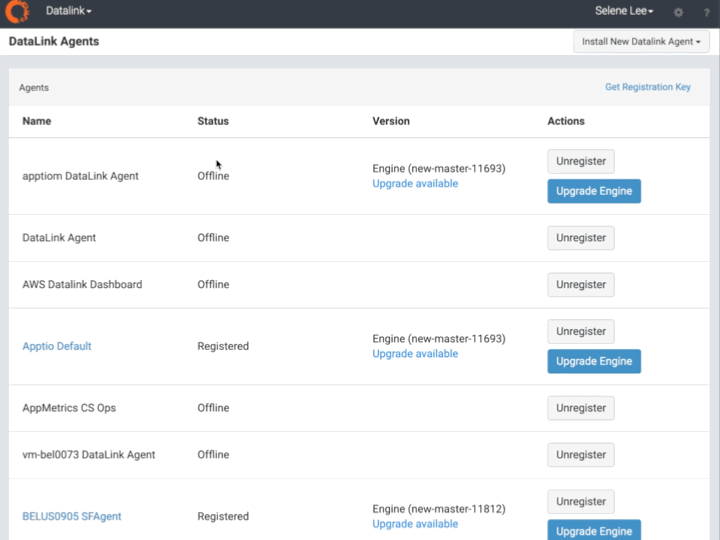Image resolution: width=720 pixels, height=540 pixels.
Task: Click Registered status of BELUS0905 SFAgent
Action: pyautogui.click(x=223, y=517)
